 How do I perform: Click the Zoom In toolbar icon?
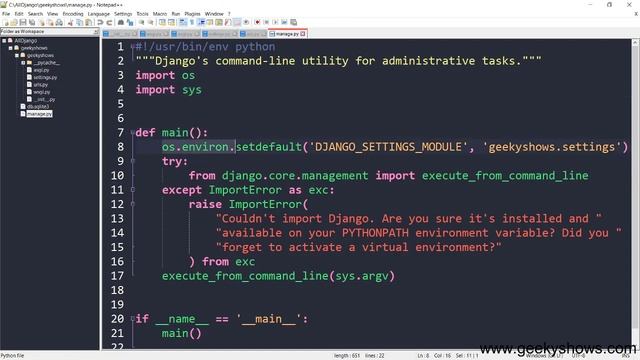click(141, 22)
